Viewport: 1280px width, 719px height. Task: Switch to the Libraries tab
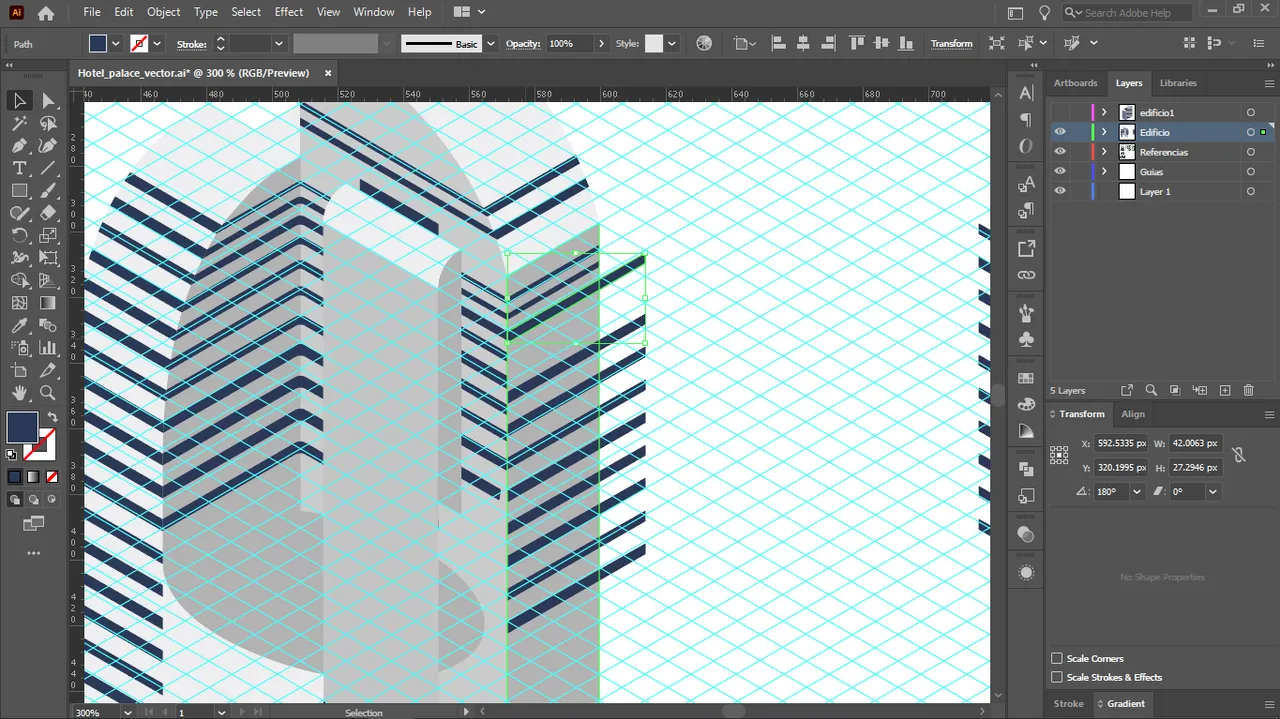(1178, 83)
